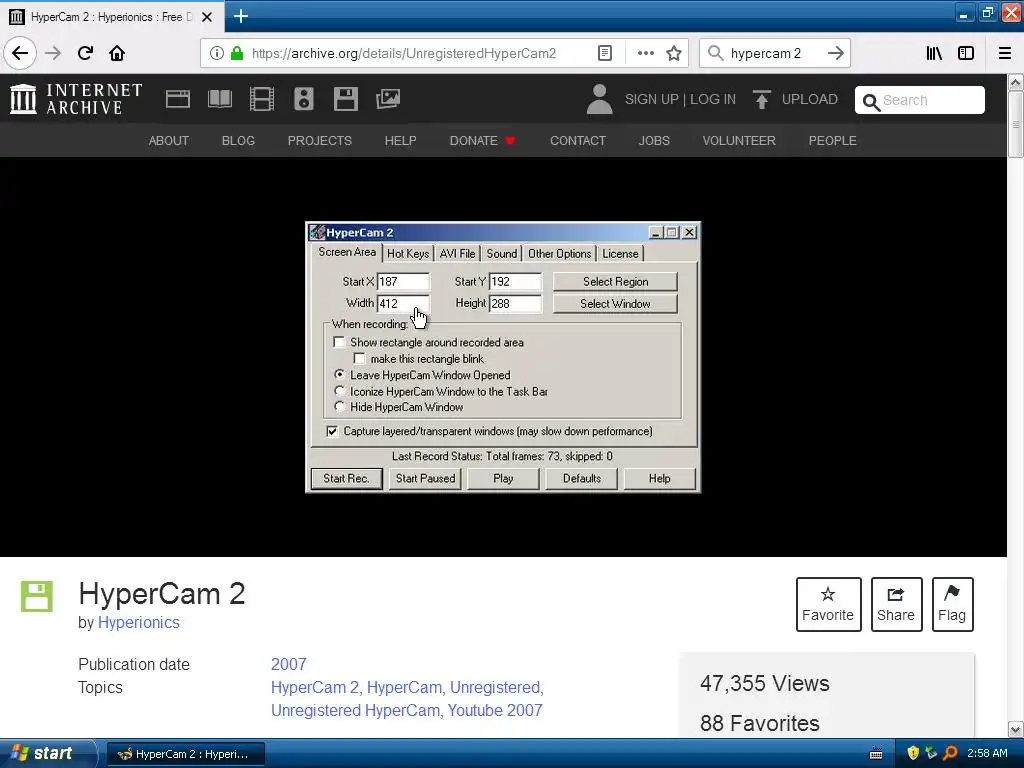Open the Internet Archive Video film icon
The width and height of the screenshot is (1024, 768).
pyautogui.click(x=261, y=99)
